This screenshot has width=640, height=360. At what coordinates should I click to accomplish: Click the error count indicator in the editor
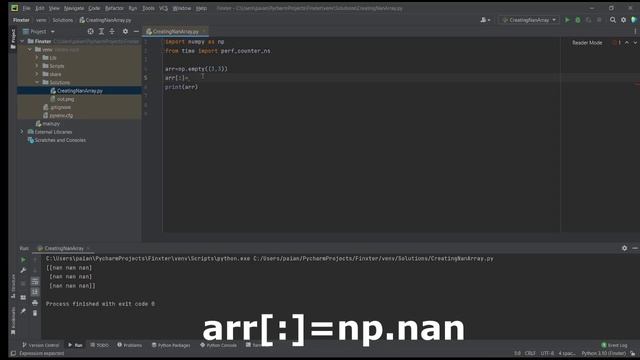pyautogui.click(x=617, y=42)
